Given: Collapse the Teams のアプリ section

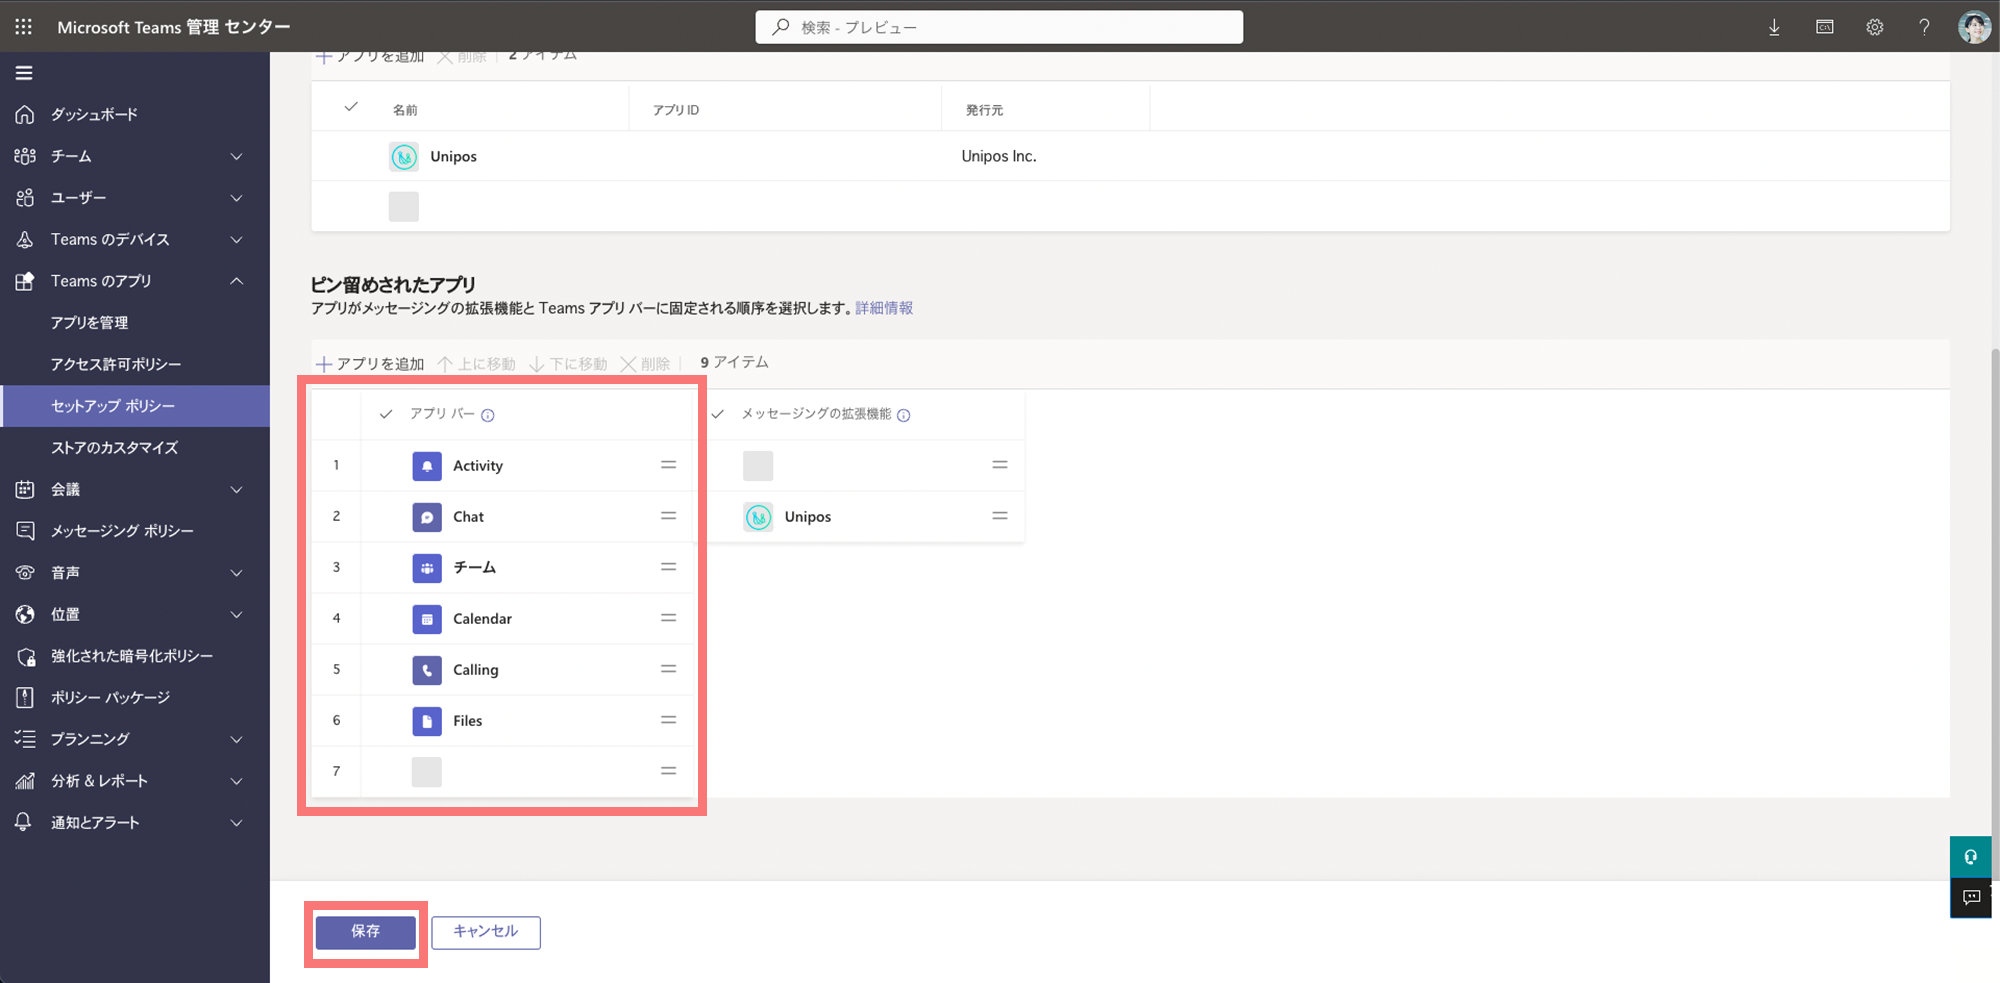Looking at the screenshot, I should click(237, 281).
